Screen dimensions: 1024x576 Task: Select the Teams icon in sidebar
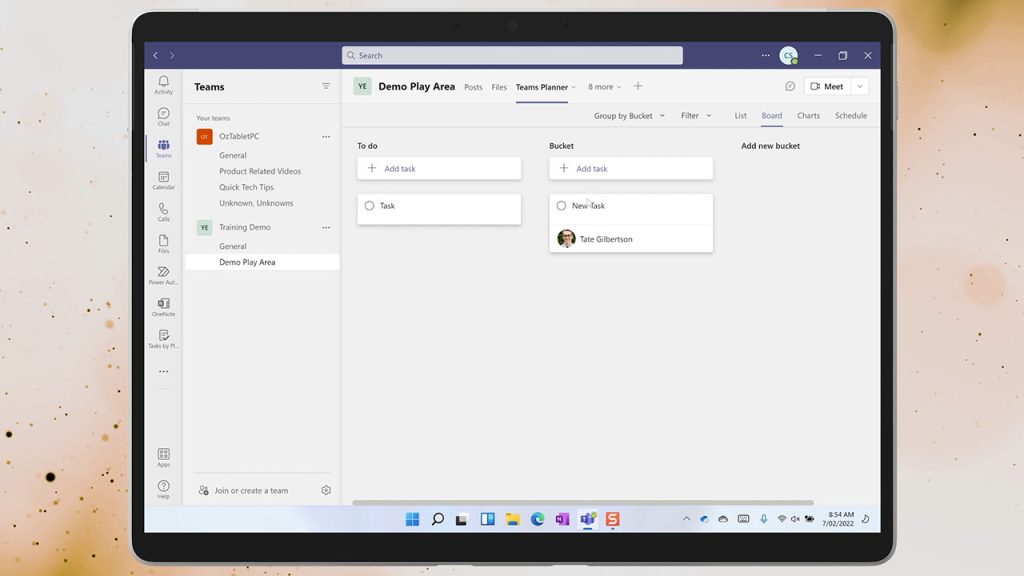(163, 148)
